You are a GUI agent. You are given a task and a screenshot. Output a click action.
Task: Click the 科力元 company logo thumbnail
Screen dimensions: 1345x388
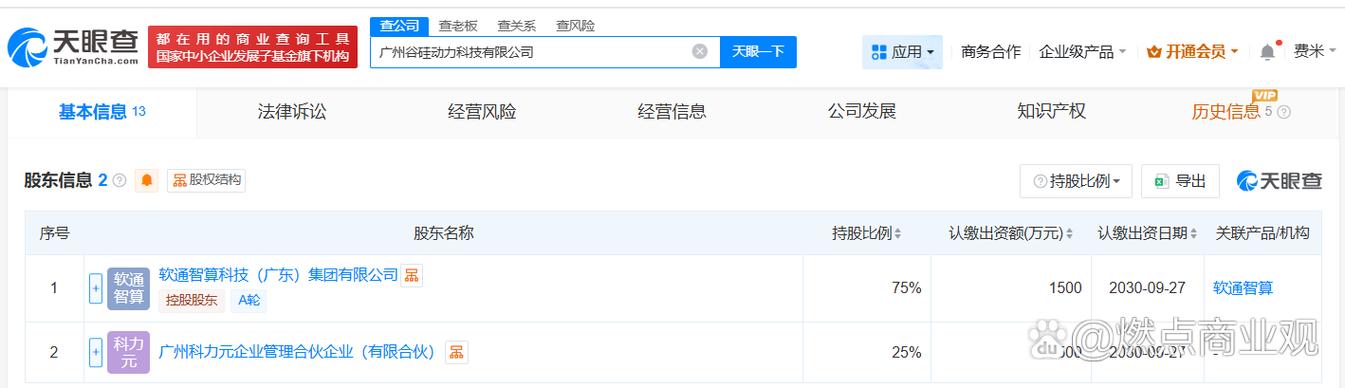tap(128, 352)
